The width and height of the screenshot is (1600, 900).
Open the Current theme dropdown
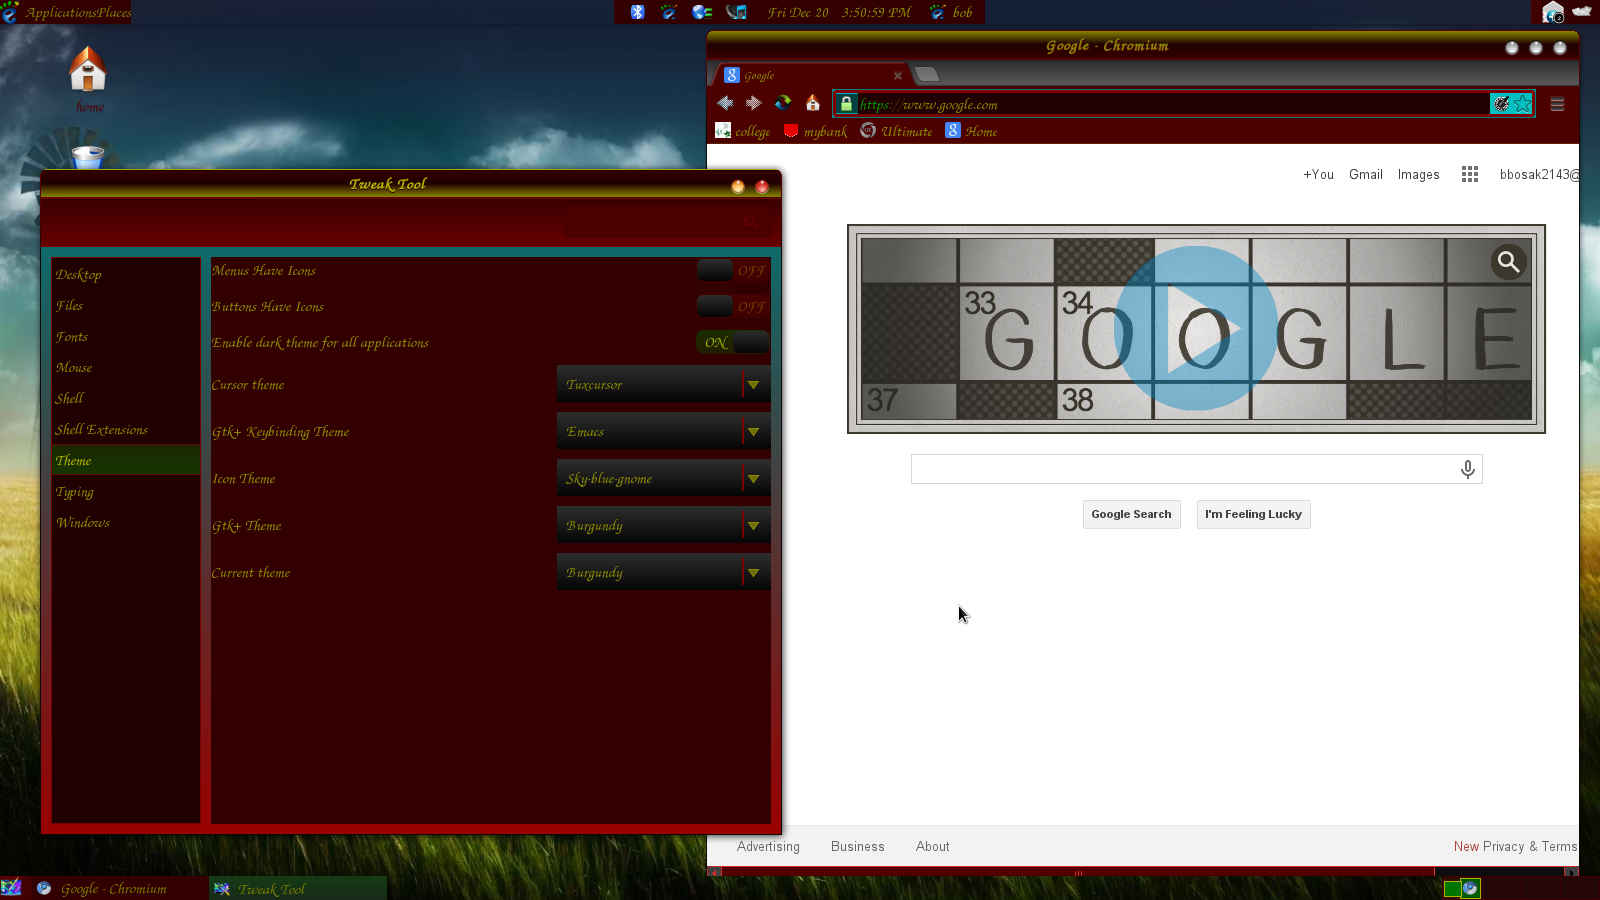coord(663,573)
